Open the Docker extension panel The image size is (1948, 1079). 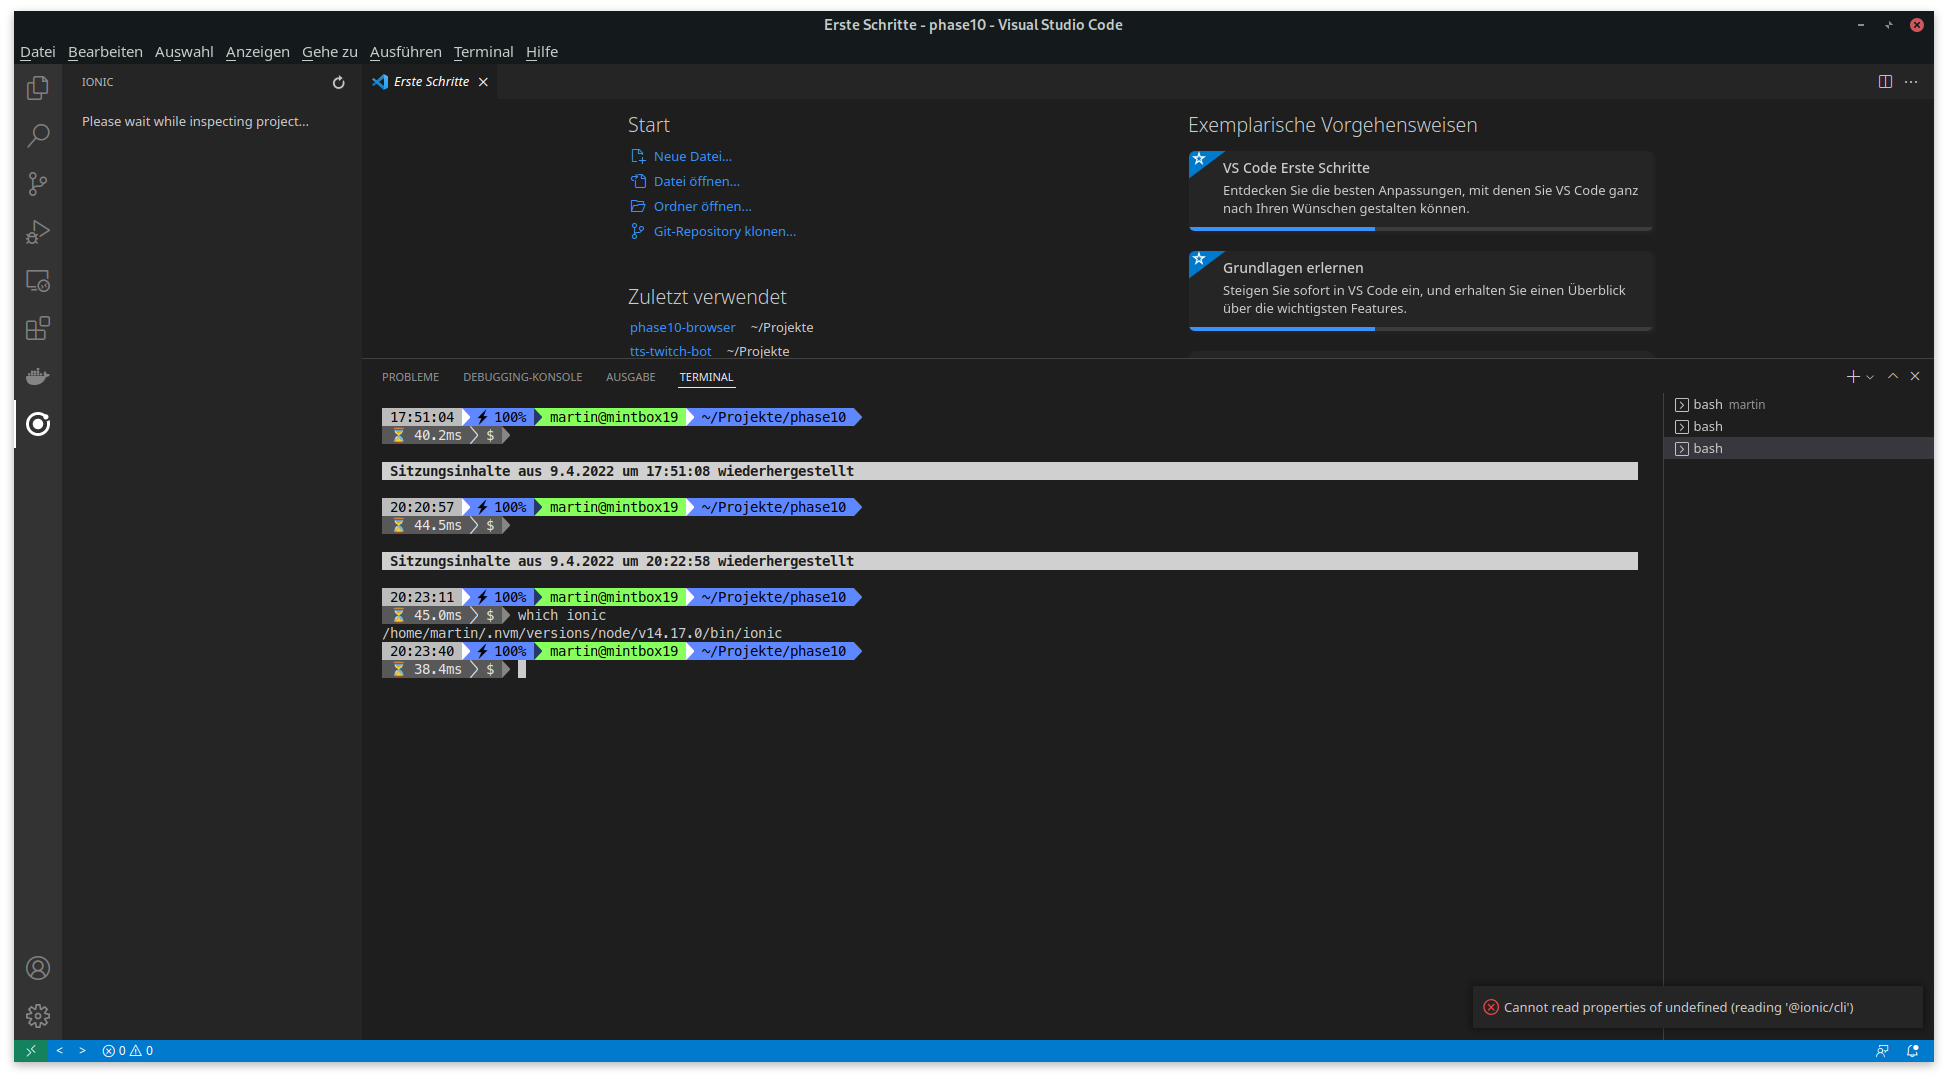point(37,376)
